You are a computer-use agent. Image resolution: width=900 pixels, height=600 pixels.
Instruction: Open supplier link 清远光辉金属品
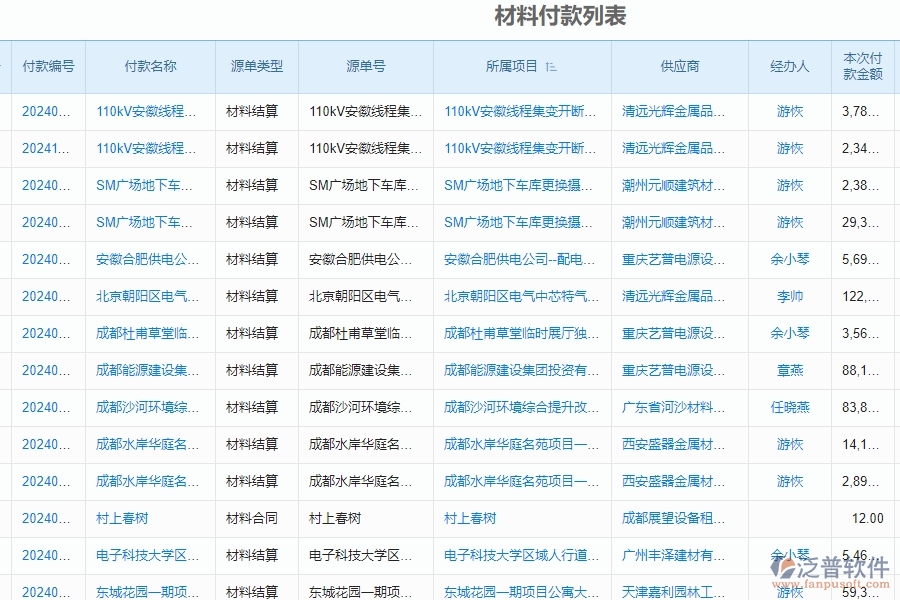pos(671,111)
